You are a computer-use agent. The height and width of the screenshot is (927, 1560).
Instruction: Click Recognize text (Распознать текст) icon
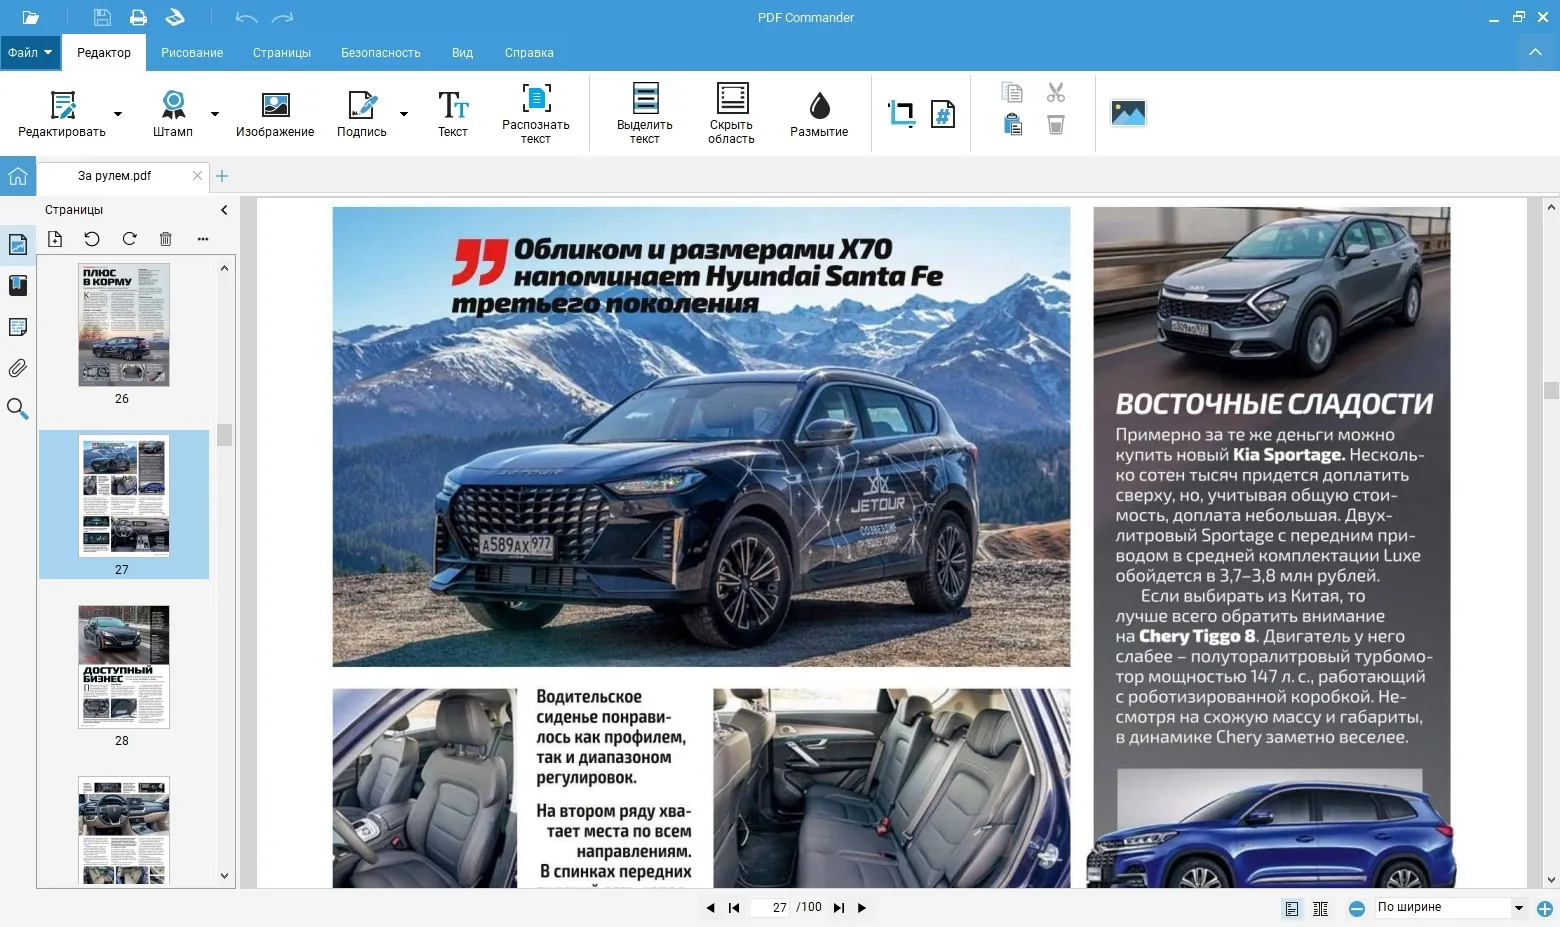(536, 99)
